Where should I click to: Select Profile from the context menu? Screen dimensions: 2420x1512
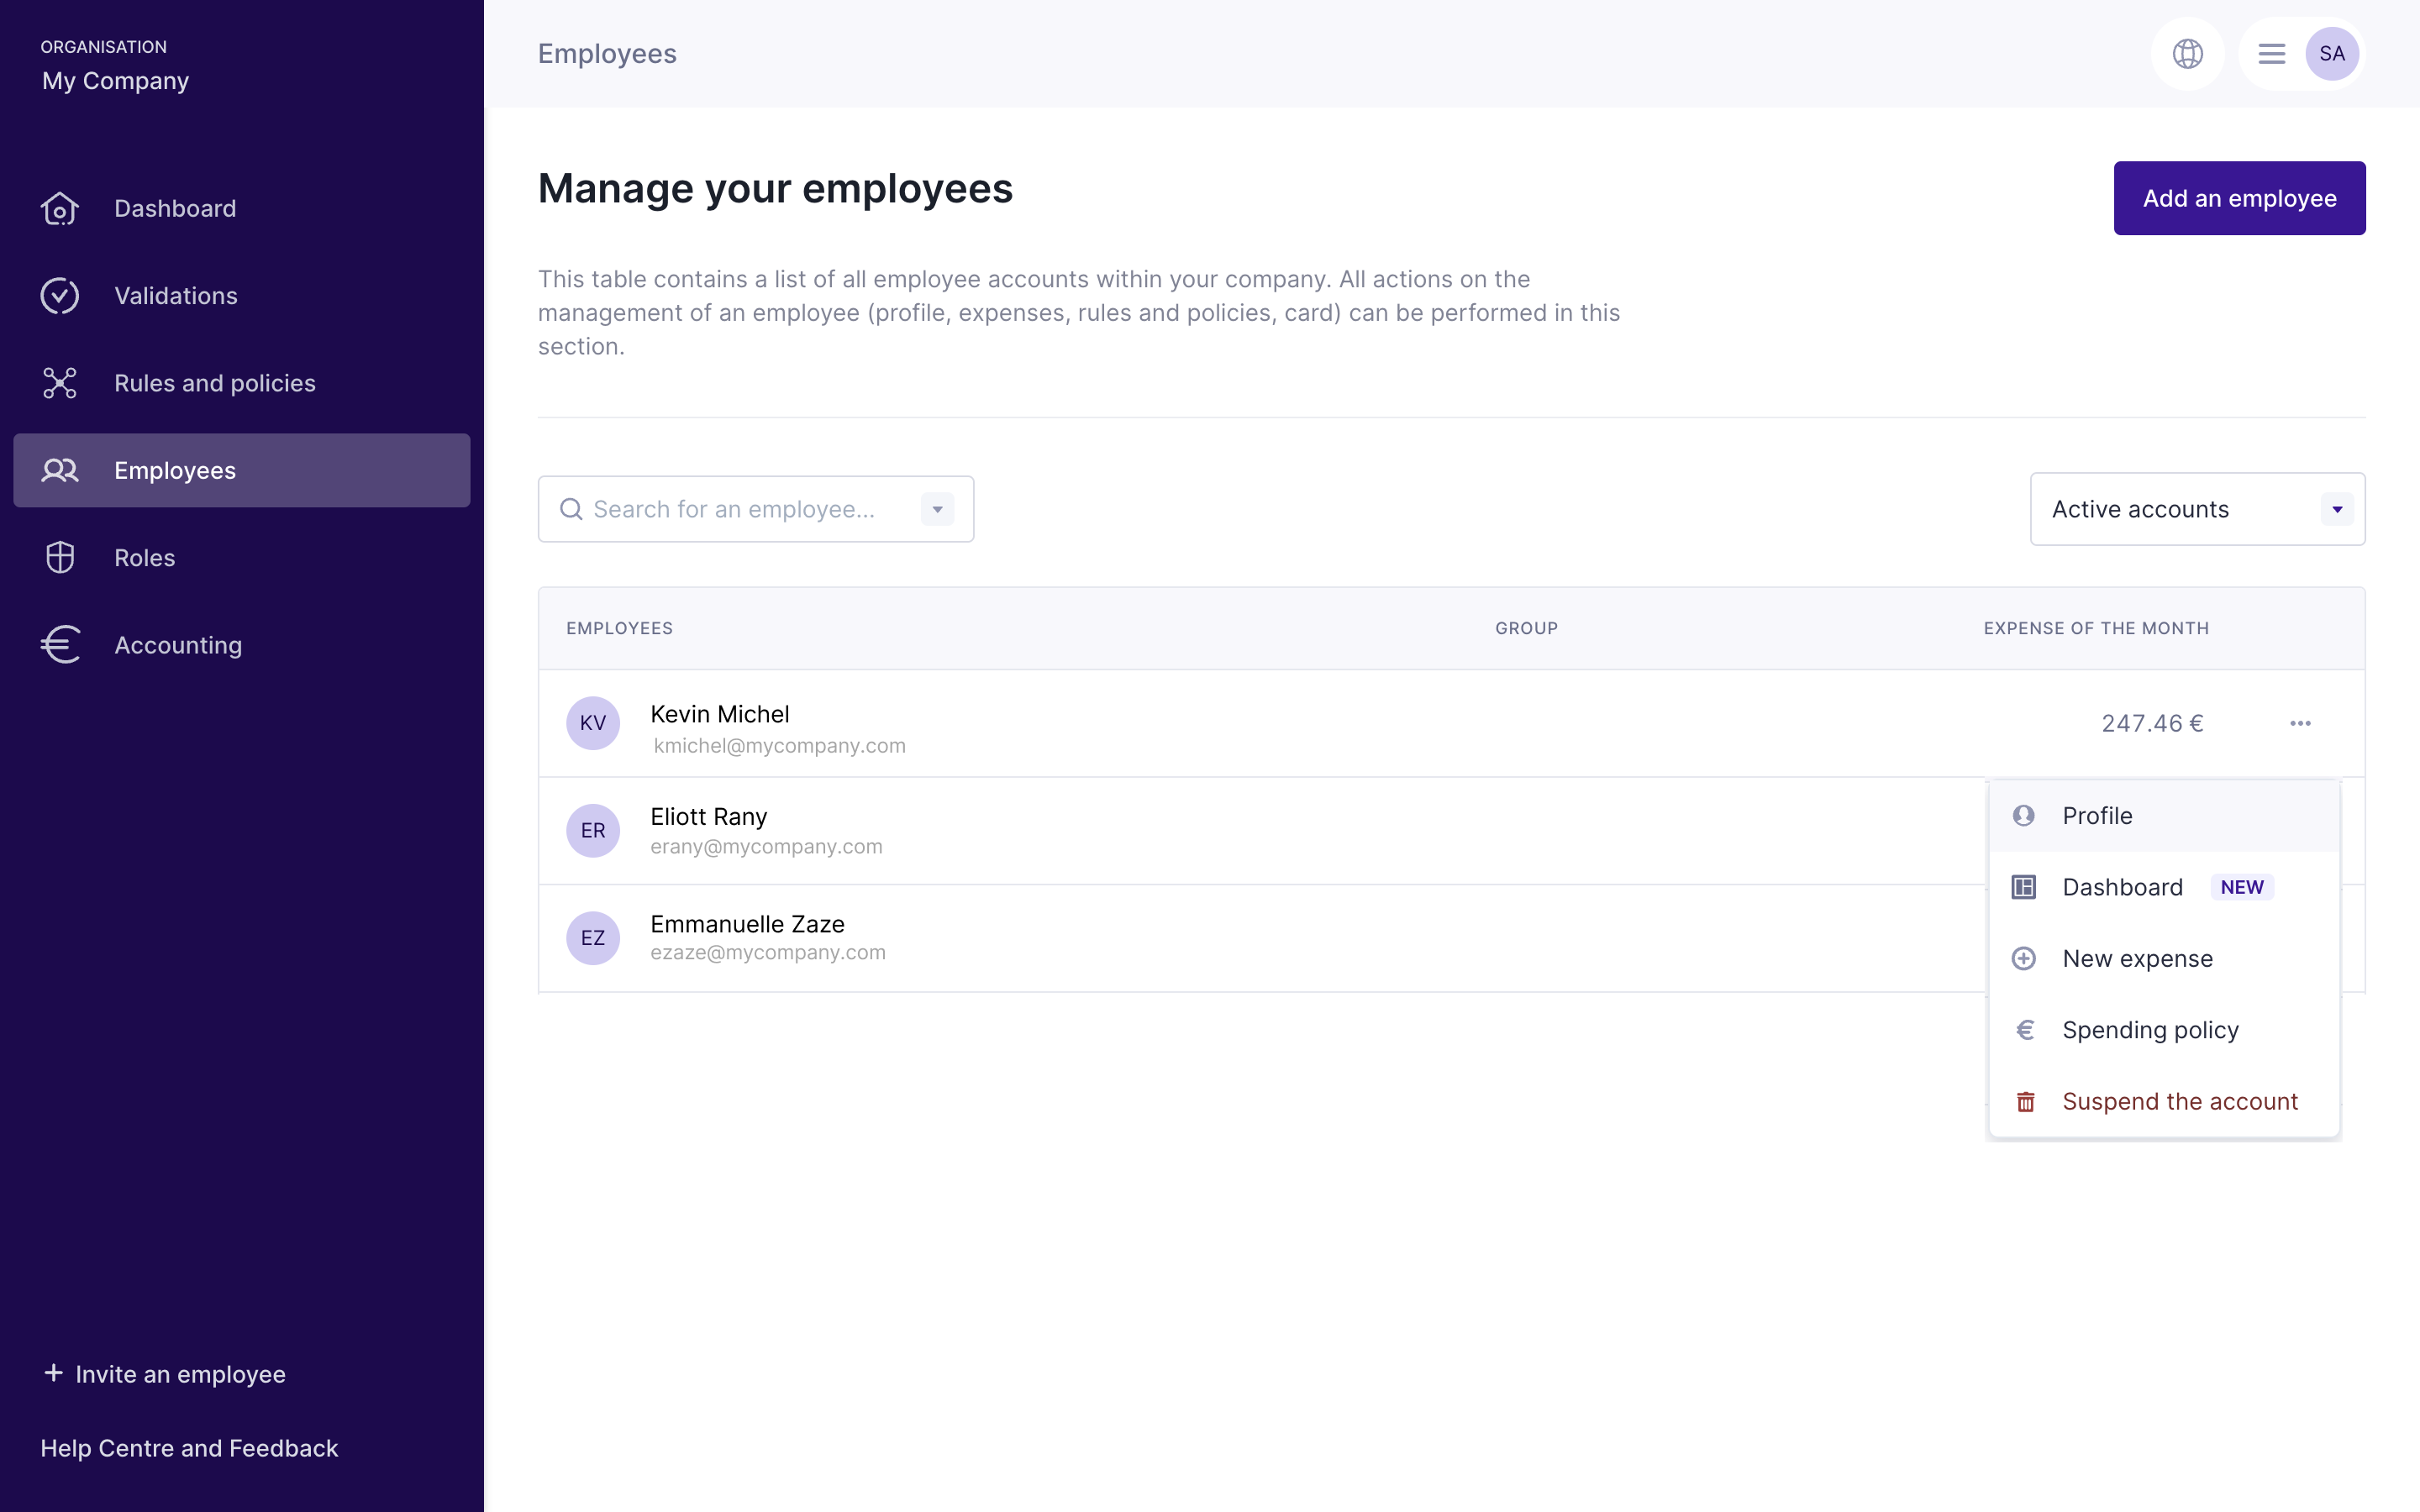(2097, 816)
